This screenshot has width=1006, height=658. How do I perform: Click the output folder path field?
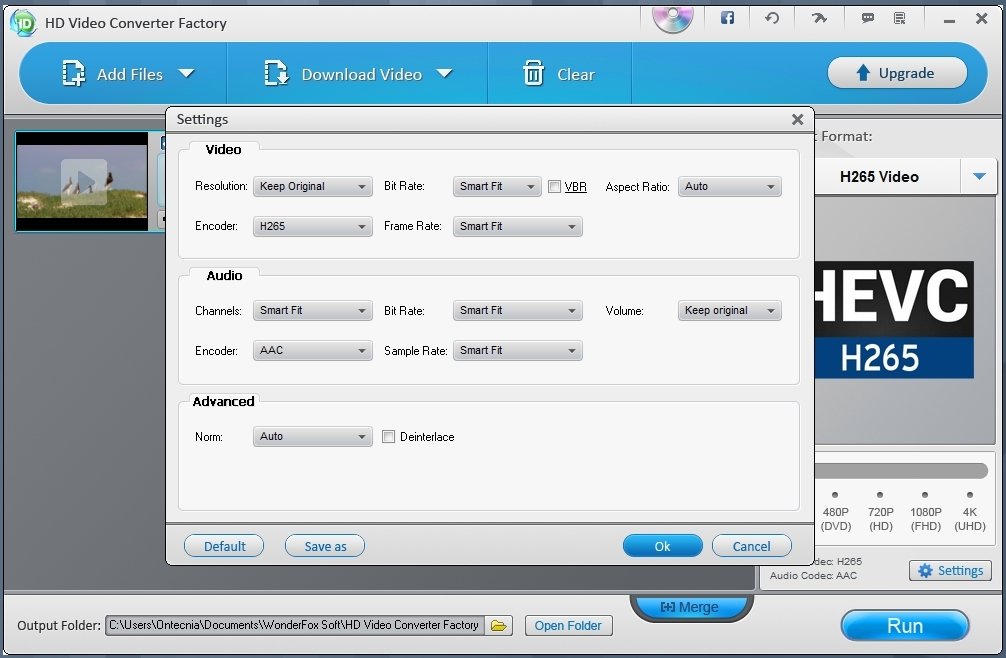295,625
